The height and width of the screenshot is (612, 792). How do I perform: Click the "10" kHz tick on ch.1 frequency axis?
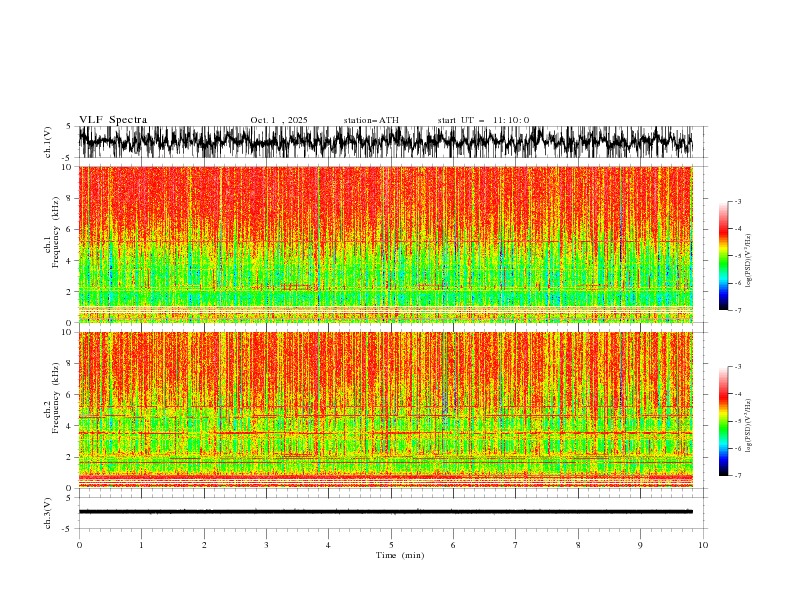(x=66, y=167)
